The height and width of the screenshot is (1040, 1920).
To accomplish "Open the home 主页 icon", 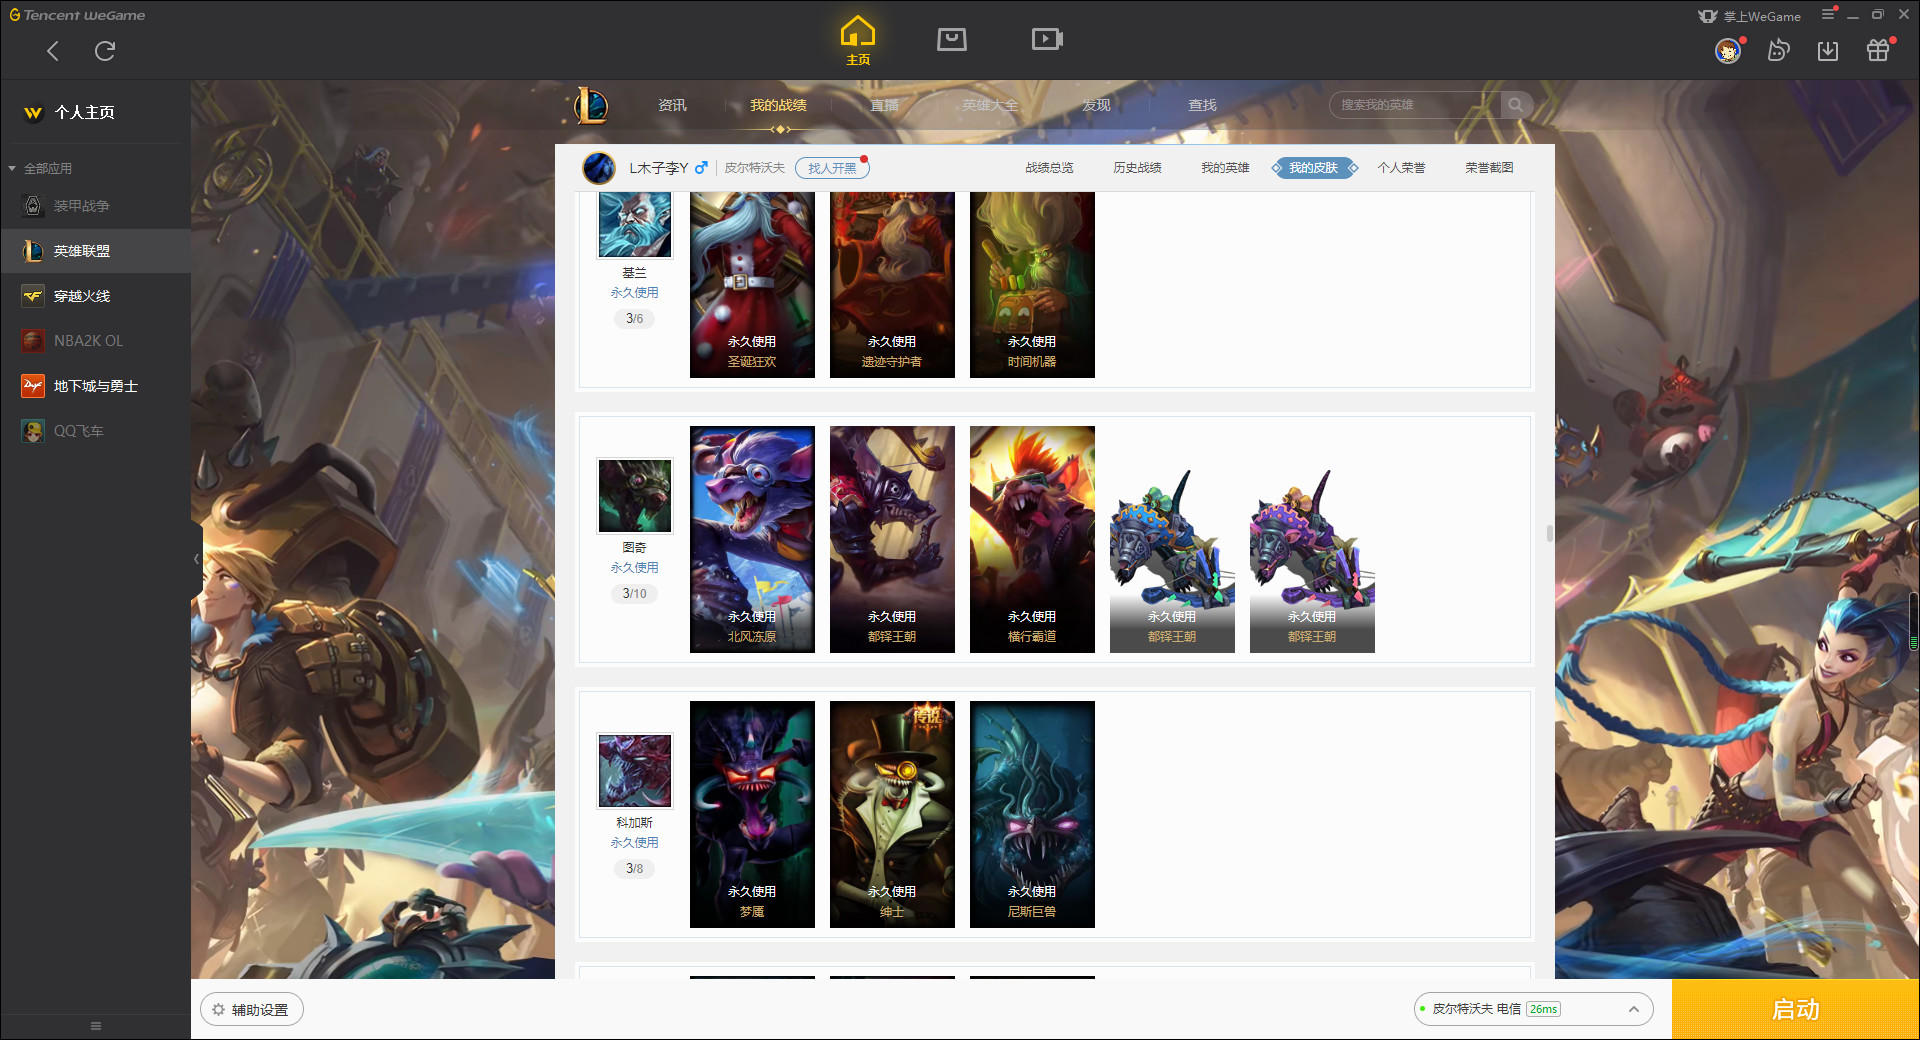I will click(858, 41).
